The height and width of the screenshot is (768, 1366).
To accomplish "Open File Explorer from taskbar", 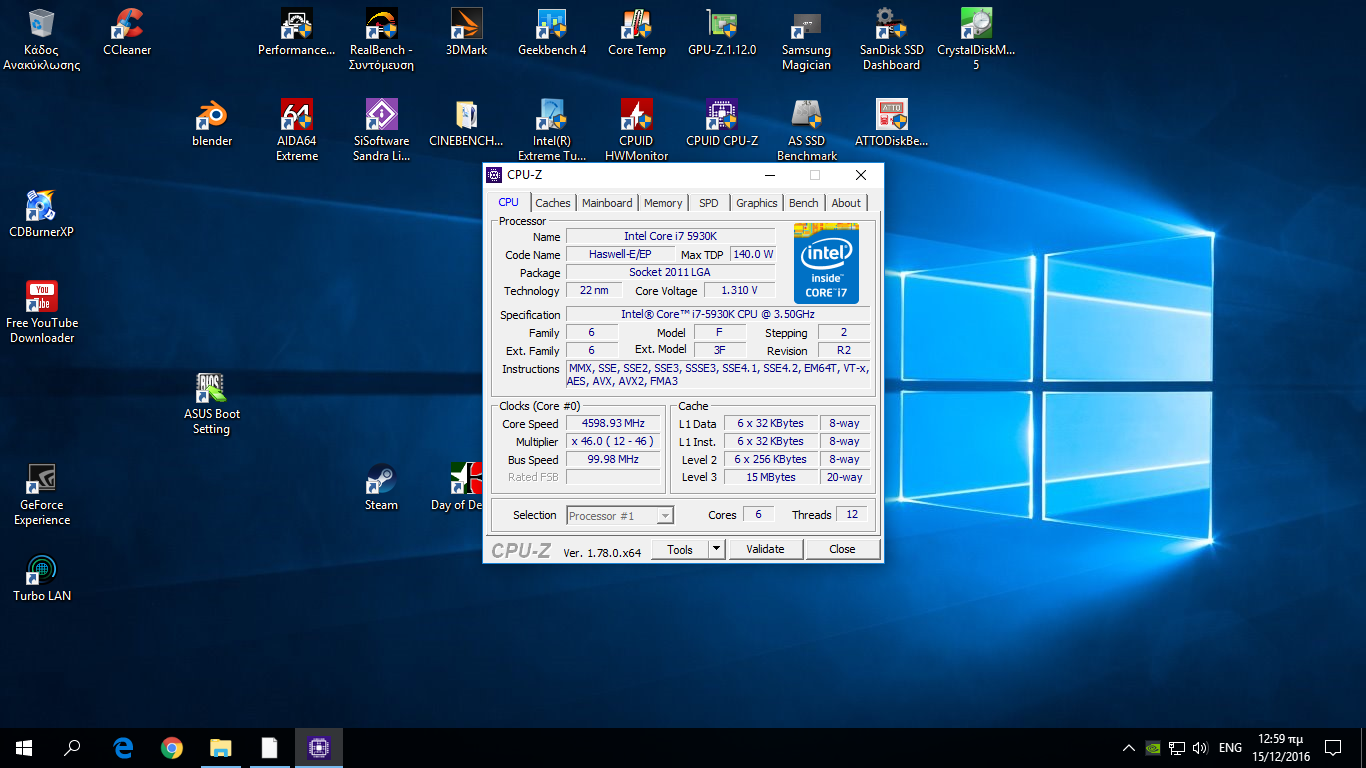I will click(220, 748).
